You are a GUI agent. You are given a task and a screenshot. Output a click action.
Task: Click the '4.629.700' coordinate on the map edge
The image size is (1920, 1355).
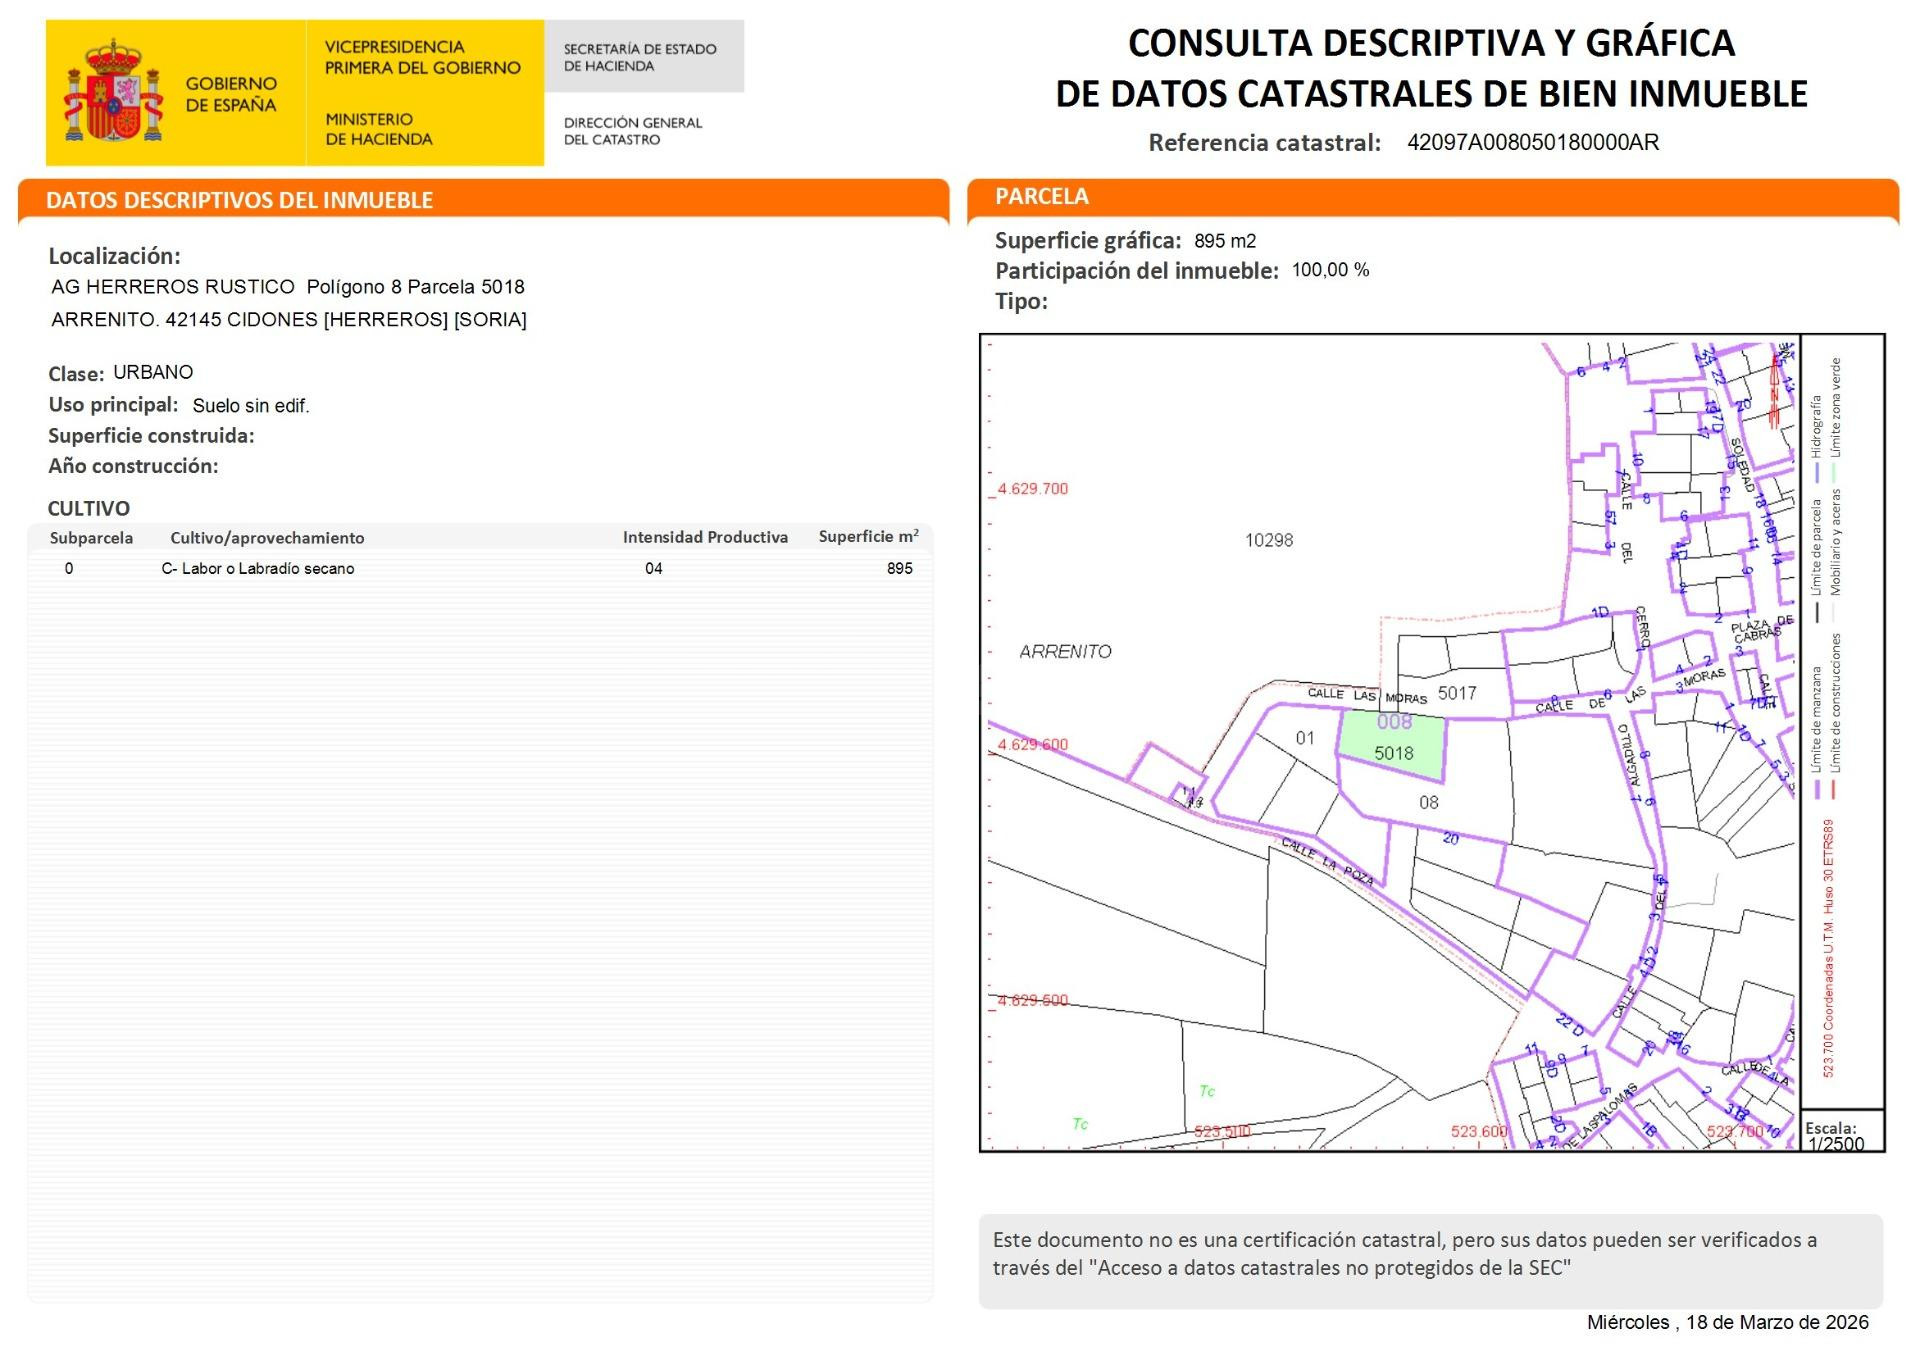pos(1033,489)
